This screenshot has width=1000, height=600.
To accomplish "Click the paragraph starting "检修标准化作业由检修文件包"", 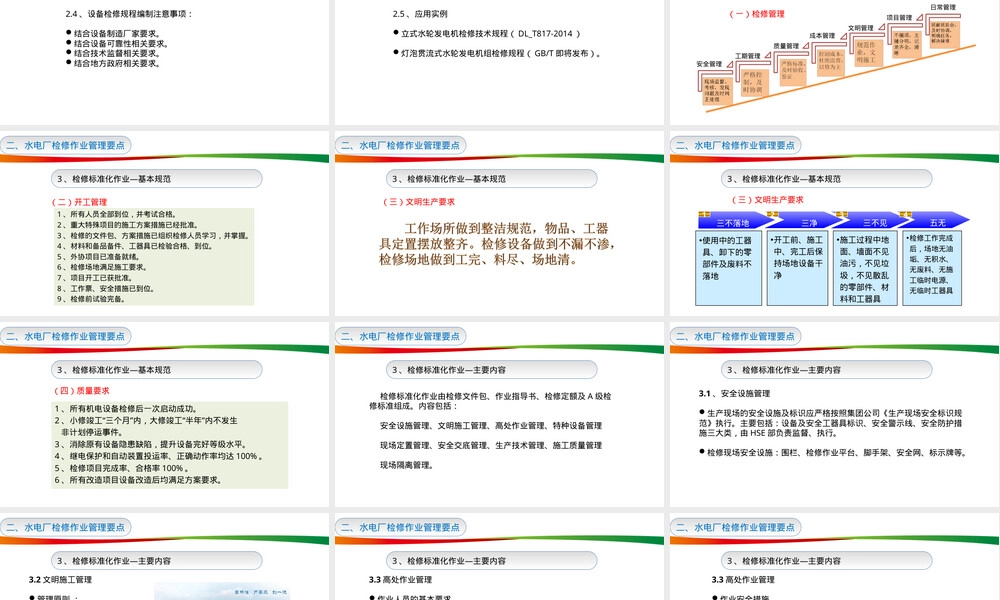I will pyautogui.click(x=490, y=401).
